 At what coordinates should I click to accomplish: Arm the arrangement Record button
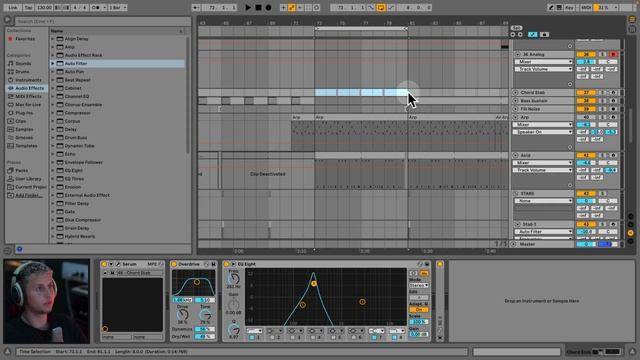[x=268, y=7]
